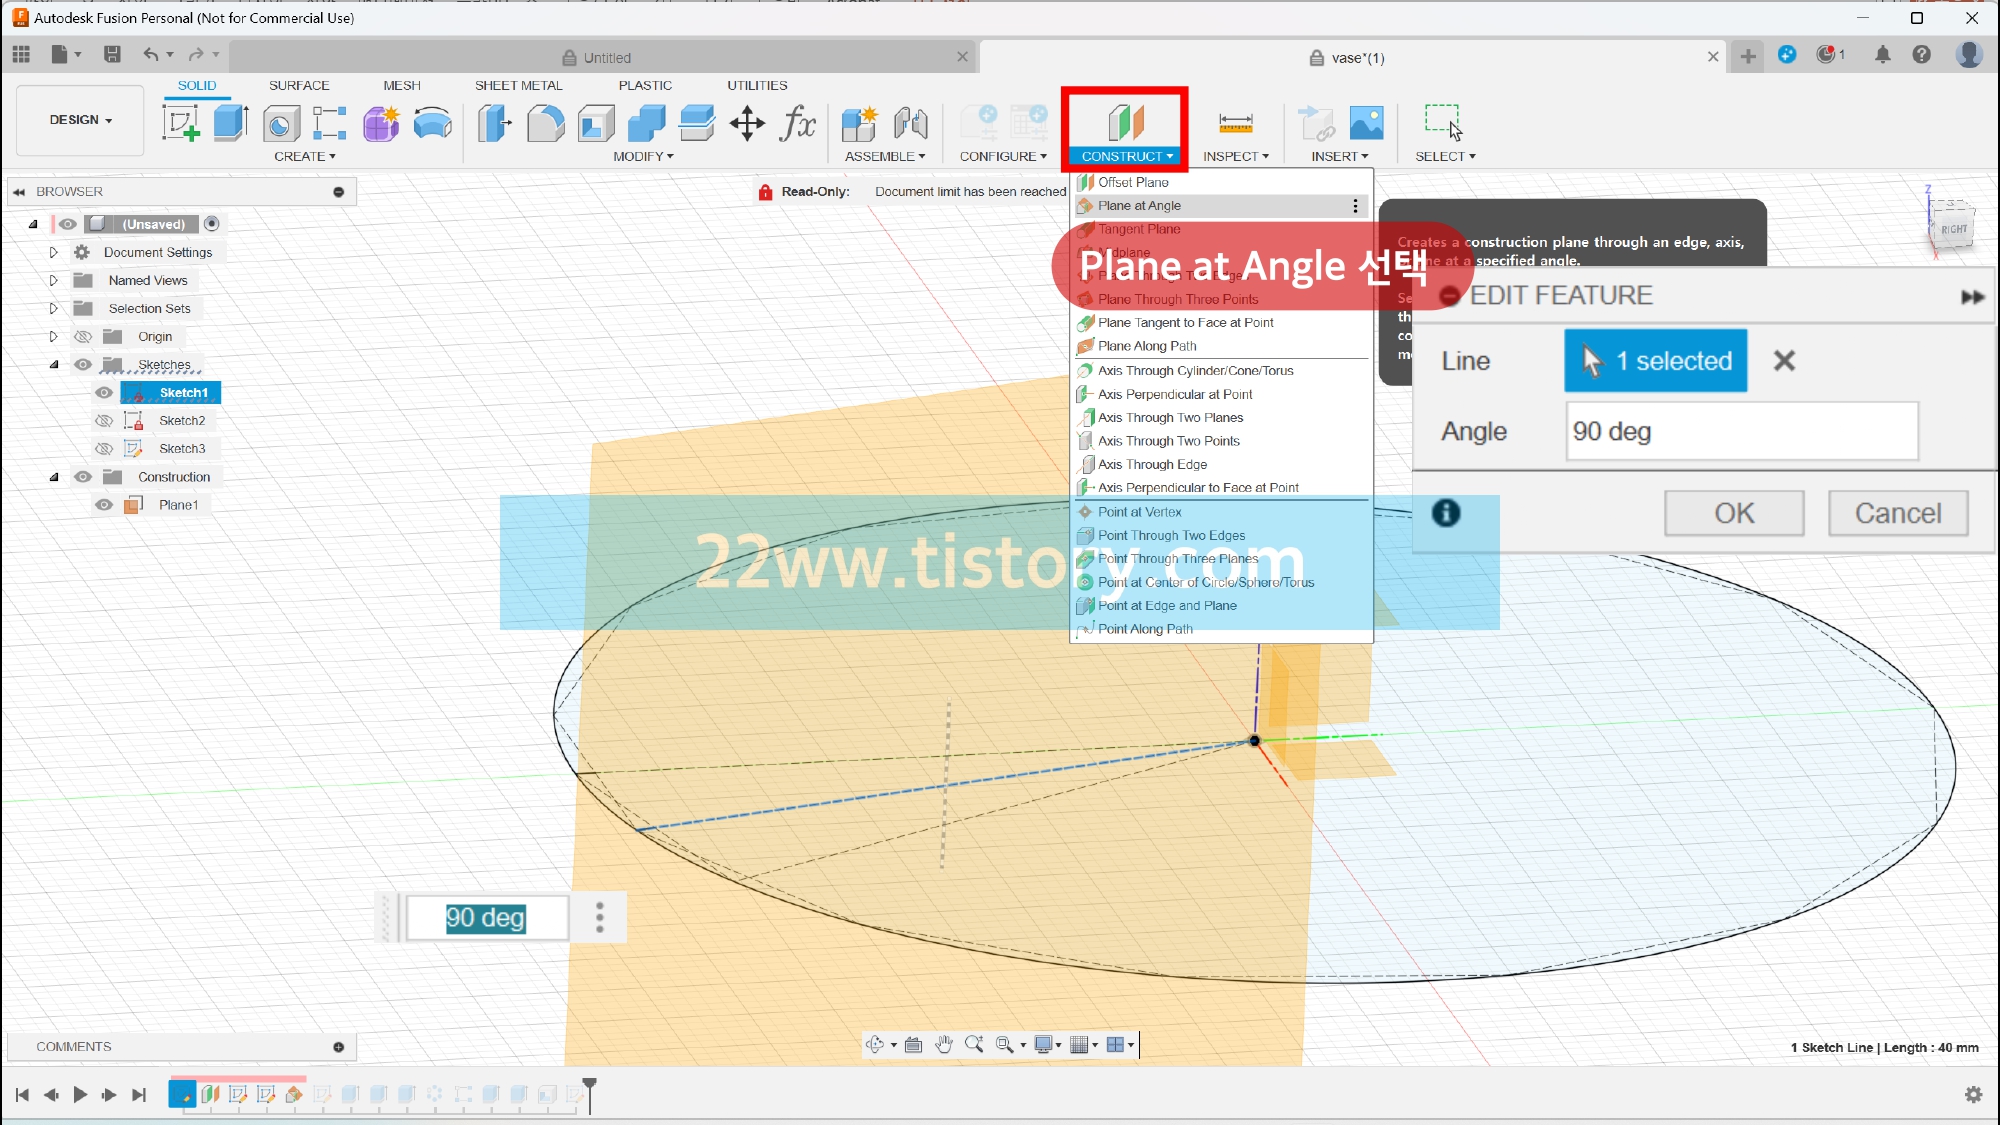Select the Fillet tool icon
Viewport: 2000px width, 1125px height.
tap(545, 123)
